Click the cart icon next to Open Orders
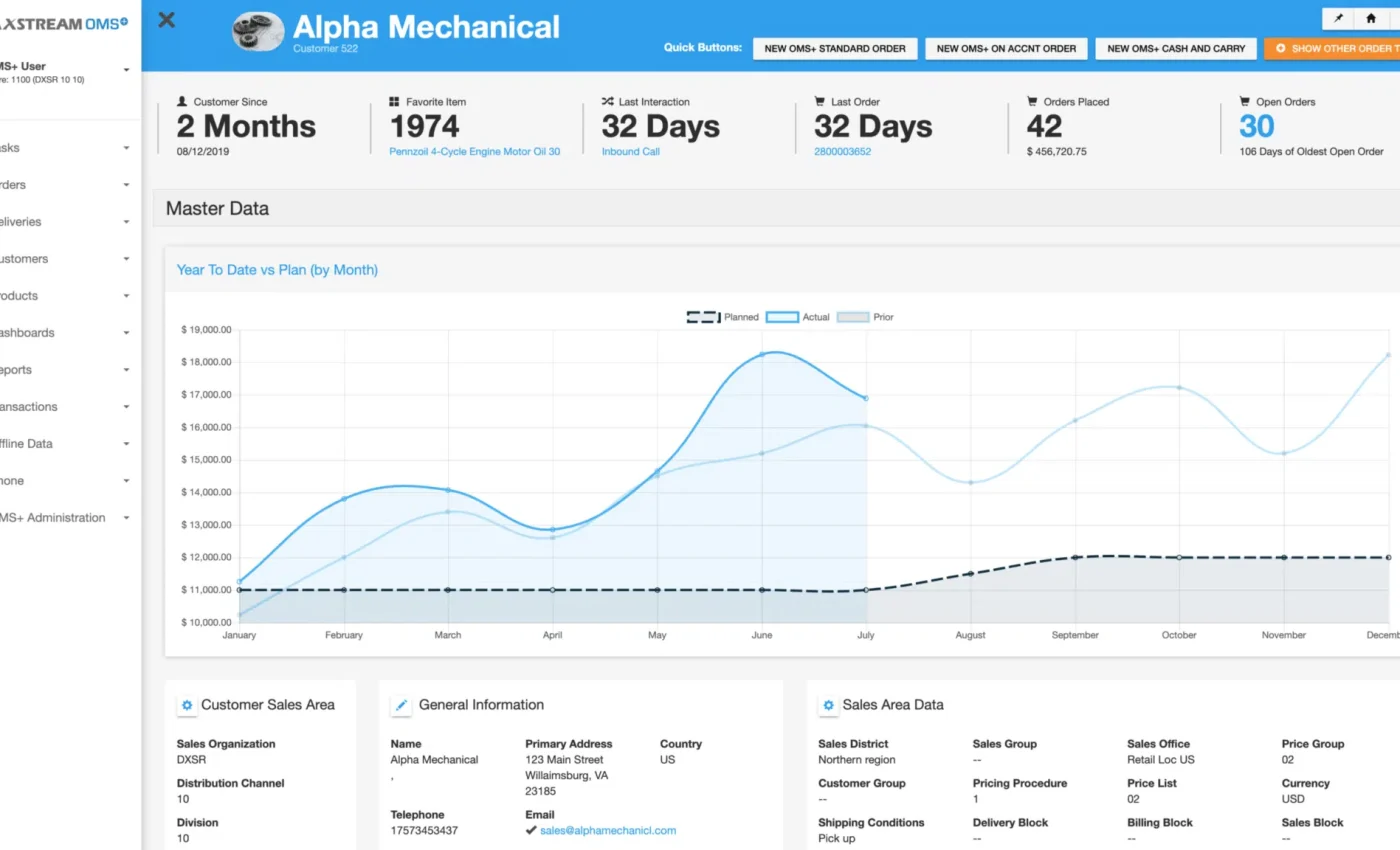 click(1245, 102)
